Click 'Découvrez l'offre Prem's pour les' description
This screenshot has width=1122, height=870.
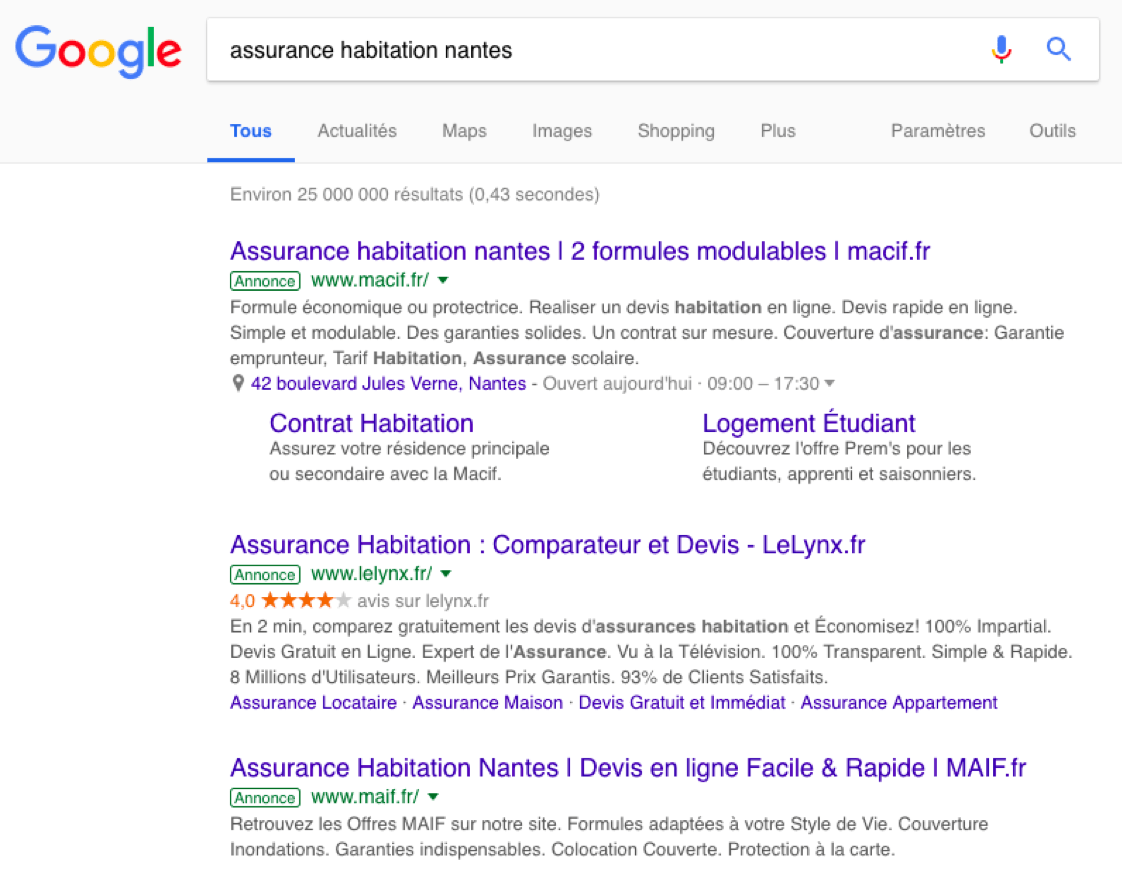(836, 449)
